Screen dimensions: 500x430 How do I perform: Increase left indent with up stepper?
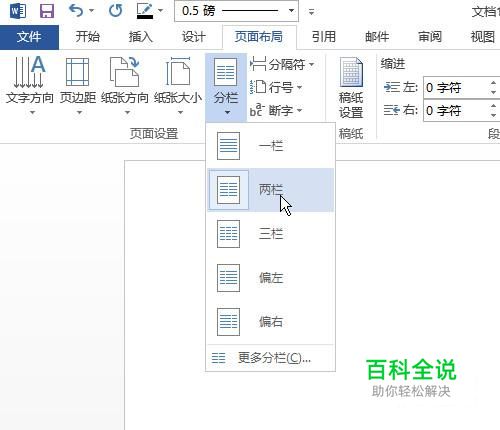494,83
